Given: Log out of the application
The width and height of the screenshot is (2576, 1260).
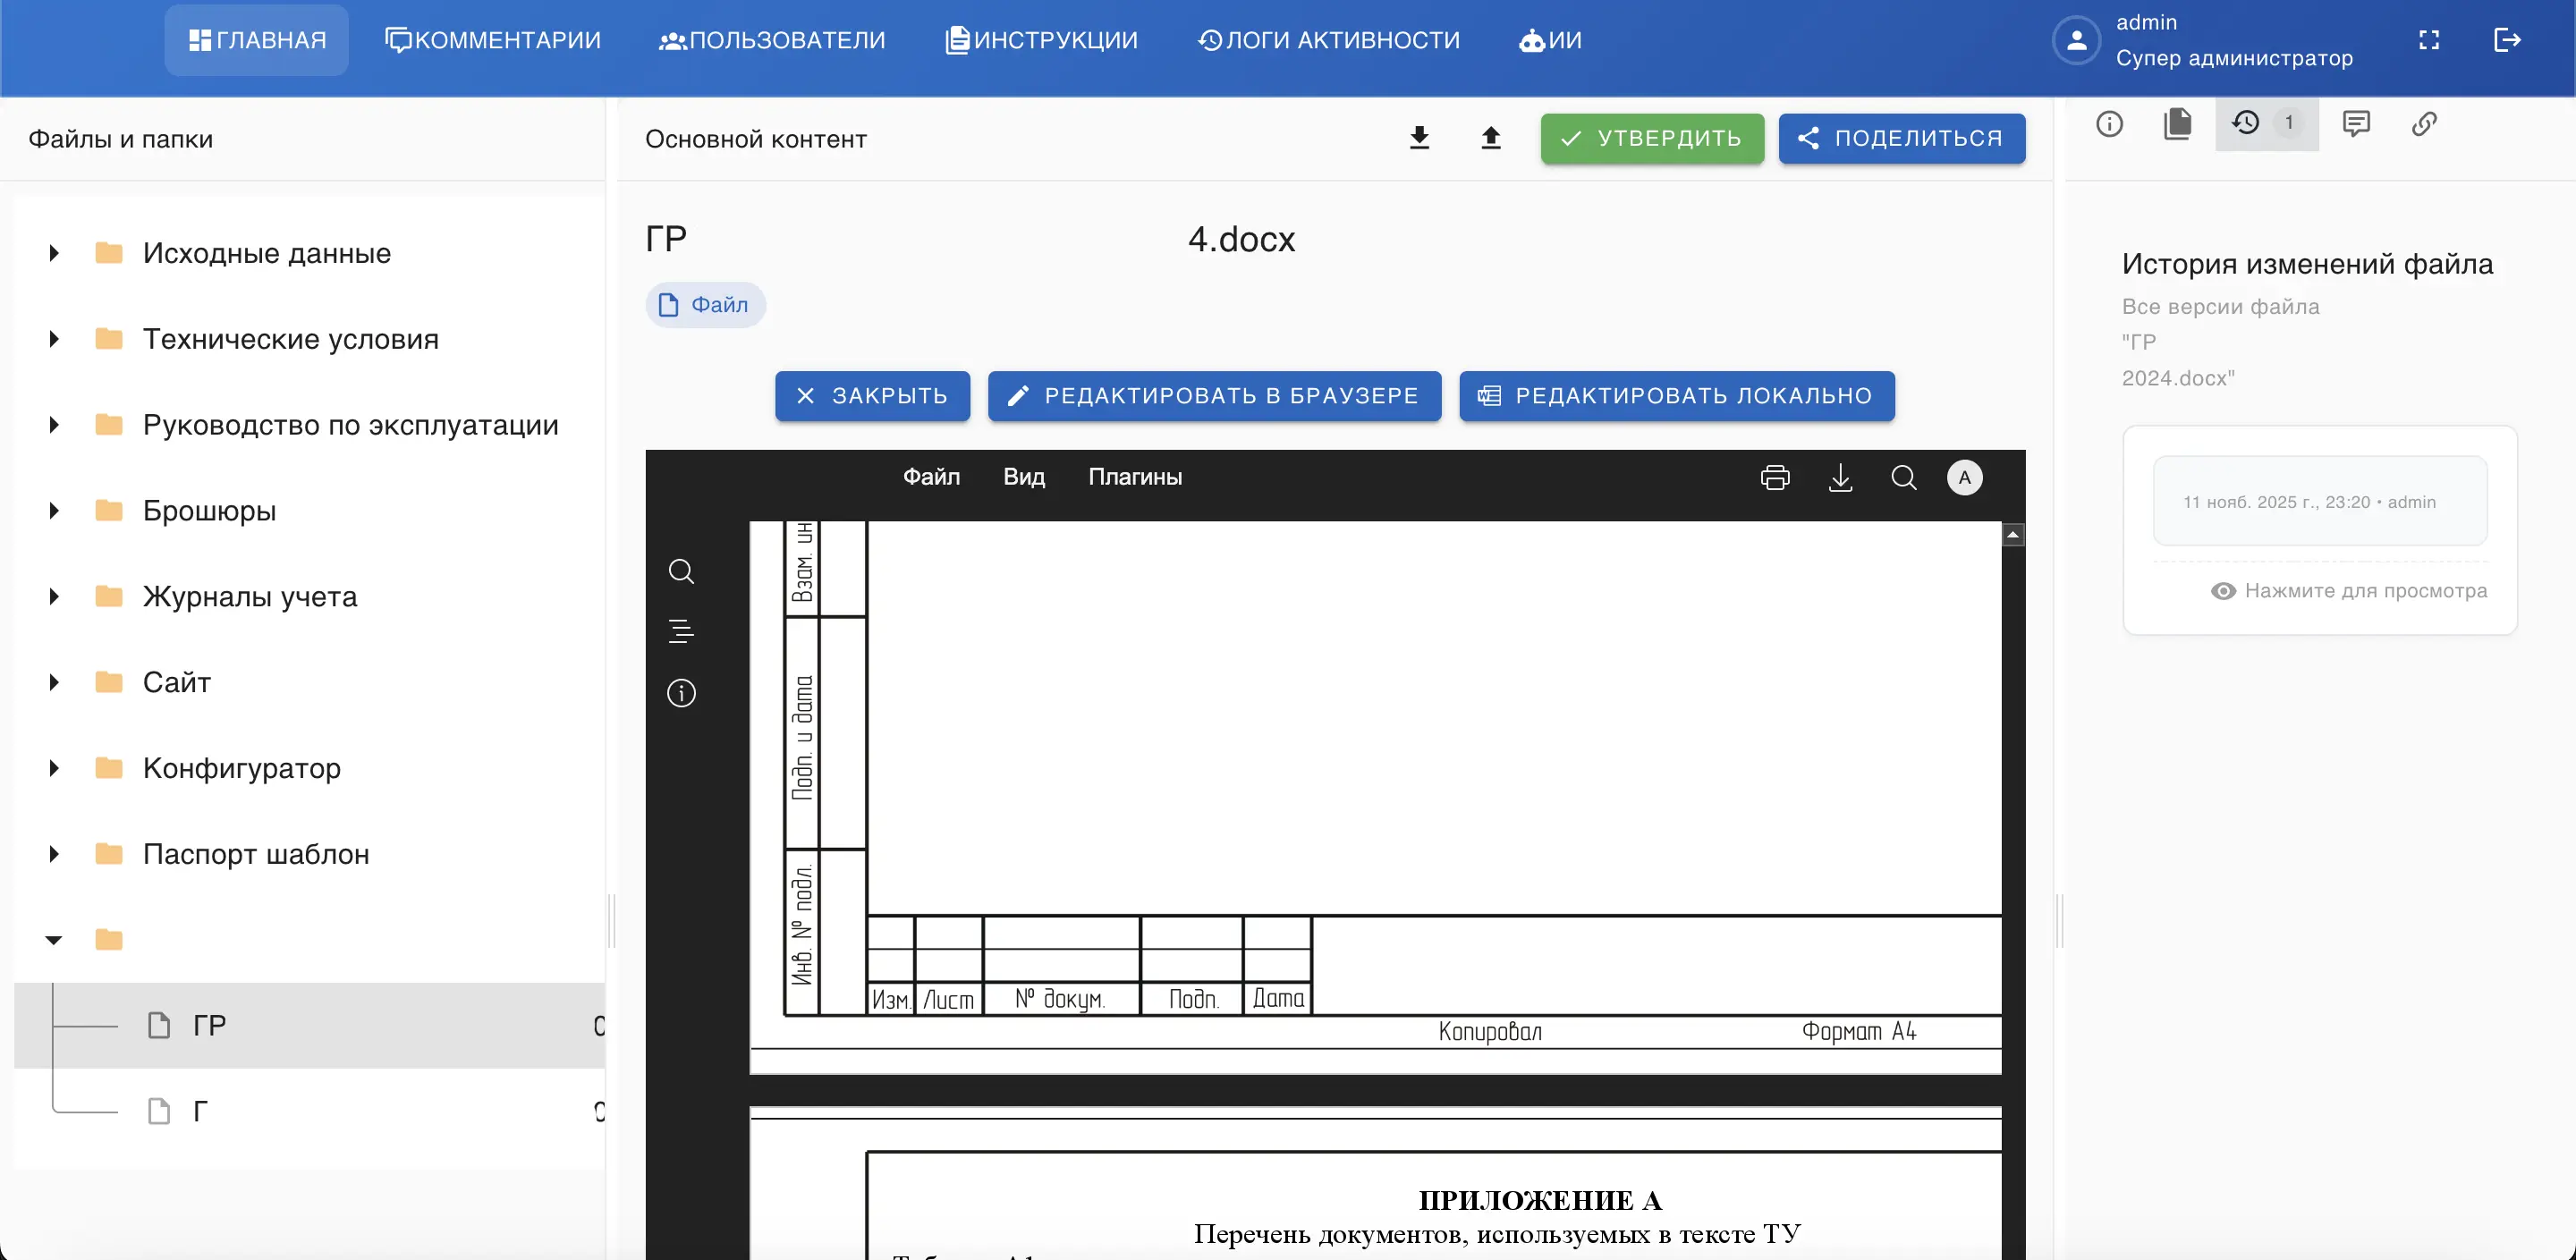Looking at the screenshot, I should tap(2509, 40).
